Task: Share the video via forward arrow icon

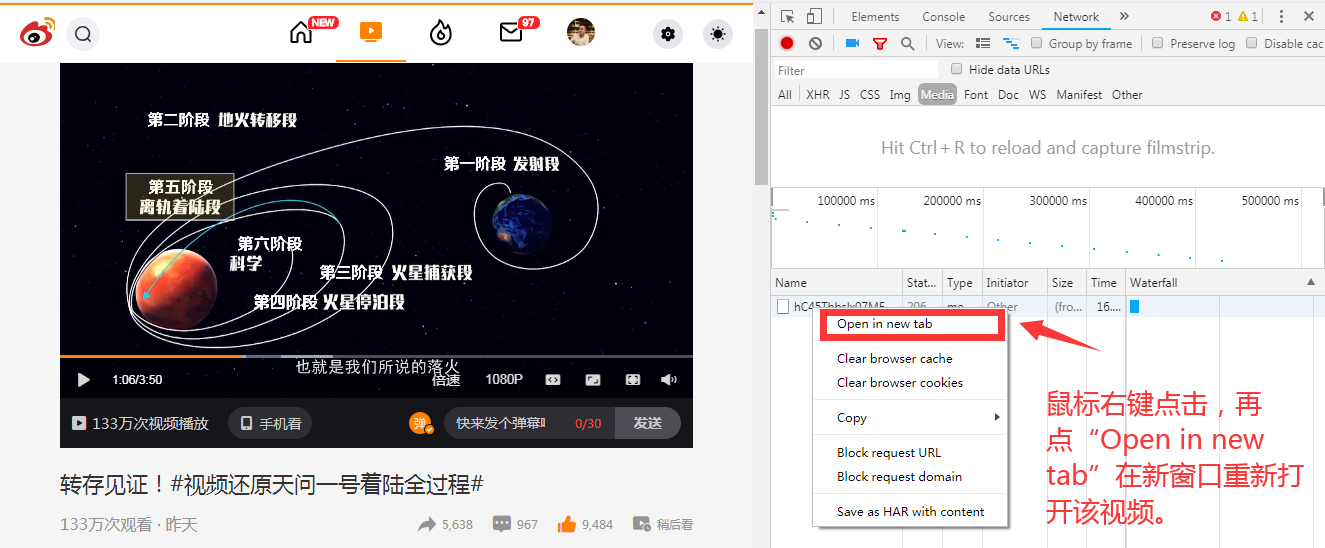Action: click(x=427, y=524)
